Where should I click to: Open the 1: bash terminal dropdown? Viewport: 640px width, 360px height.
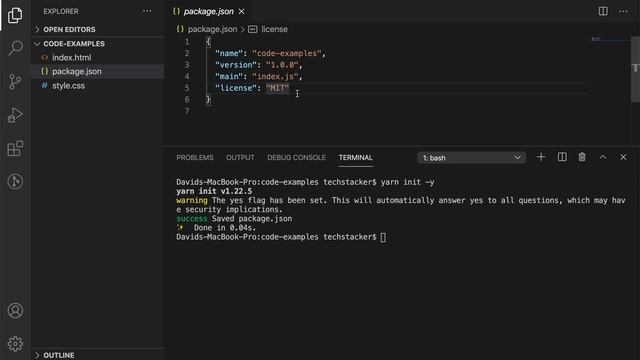click(x=471, y=158)
